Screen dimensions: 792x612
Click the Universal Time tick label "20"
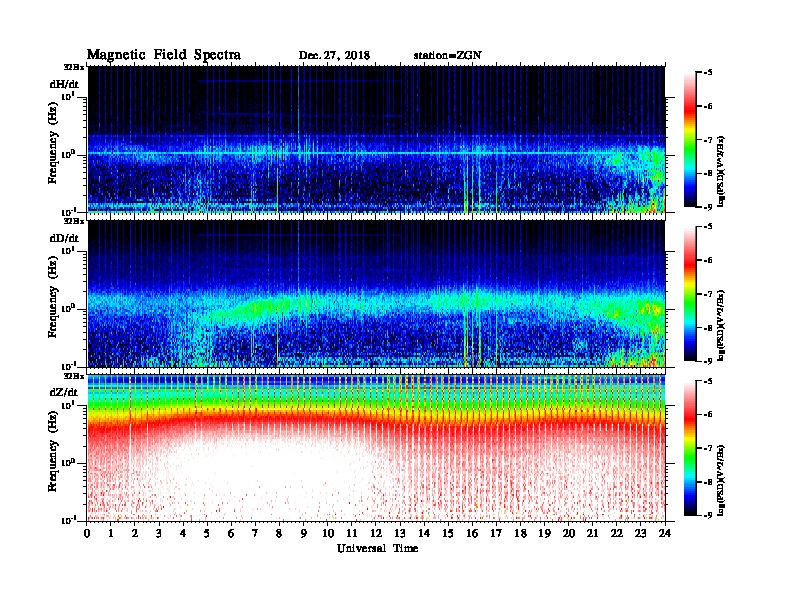569,533
